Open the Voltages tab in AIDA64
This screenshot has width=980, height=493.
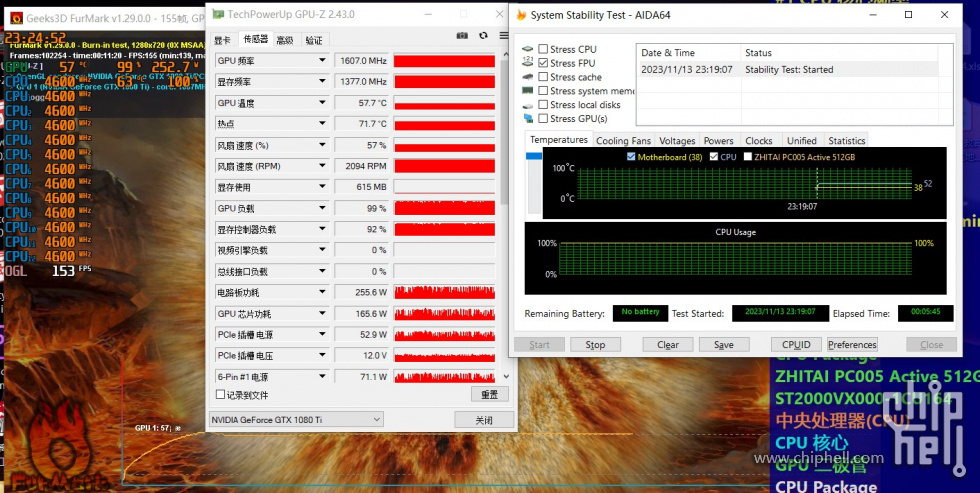coord(677,141)
